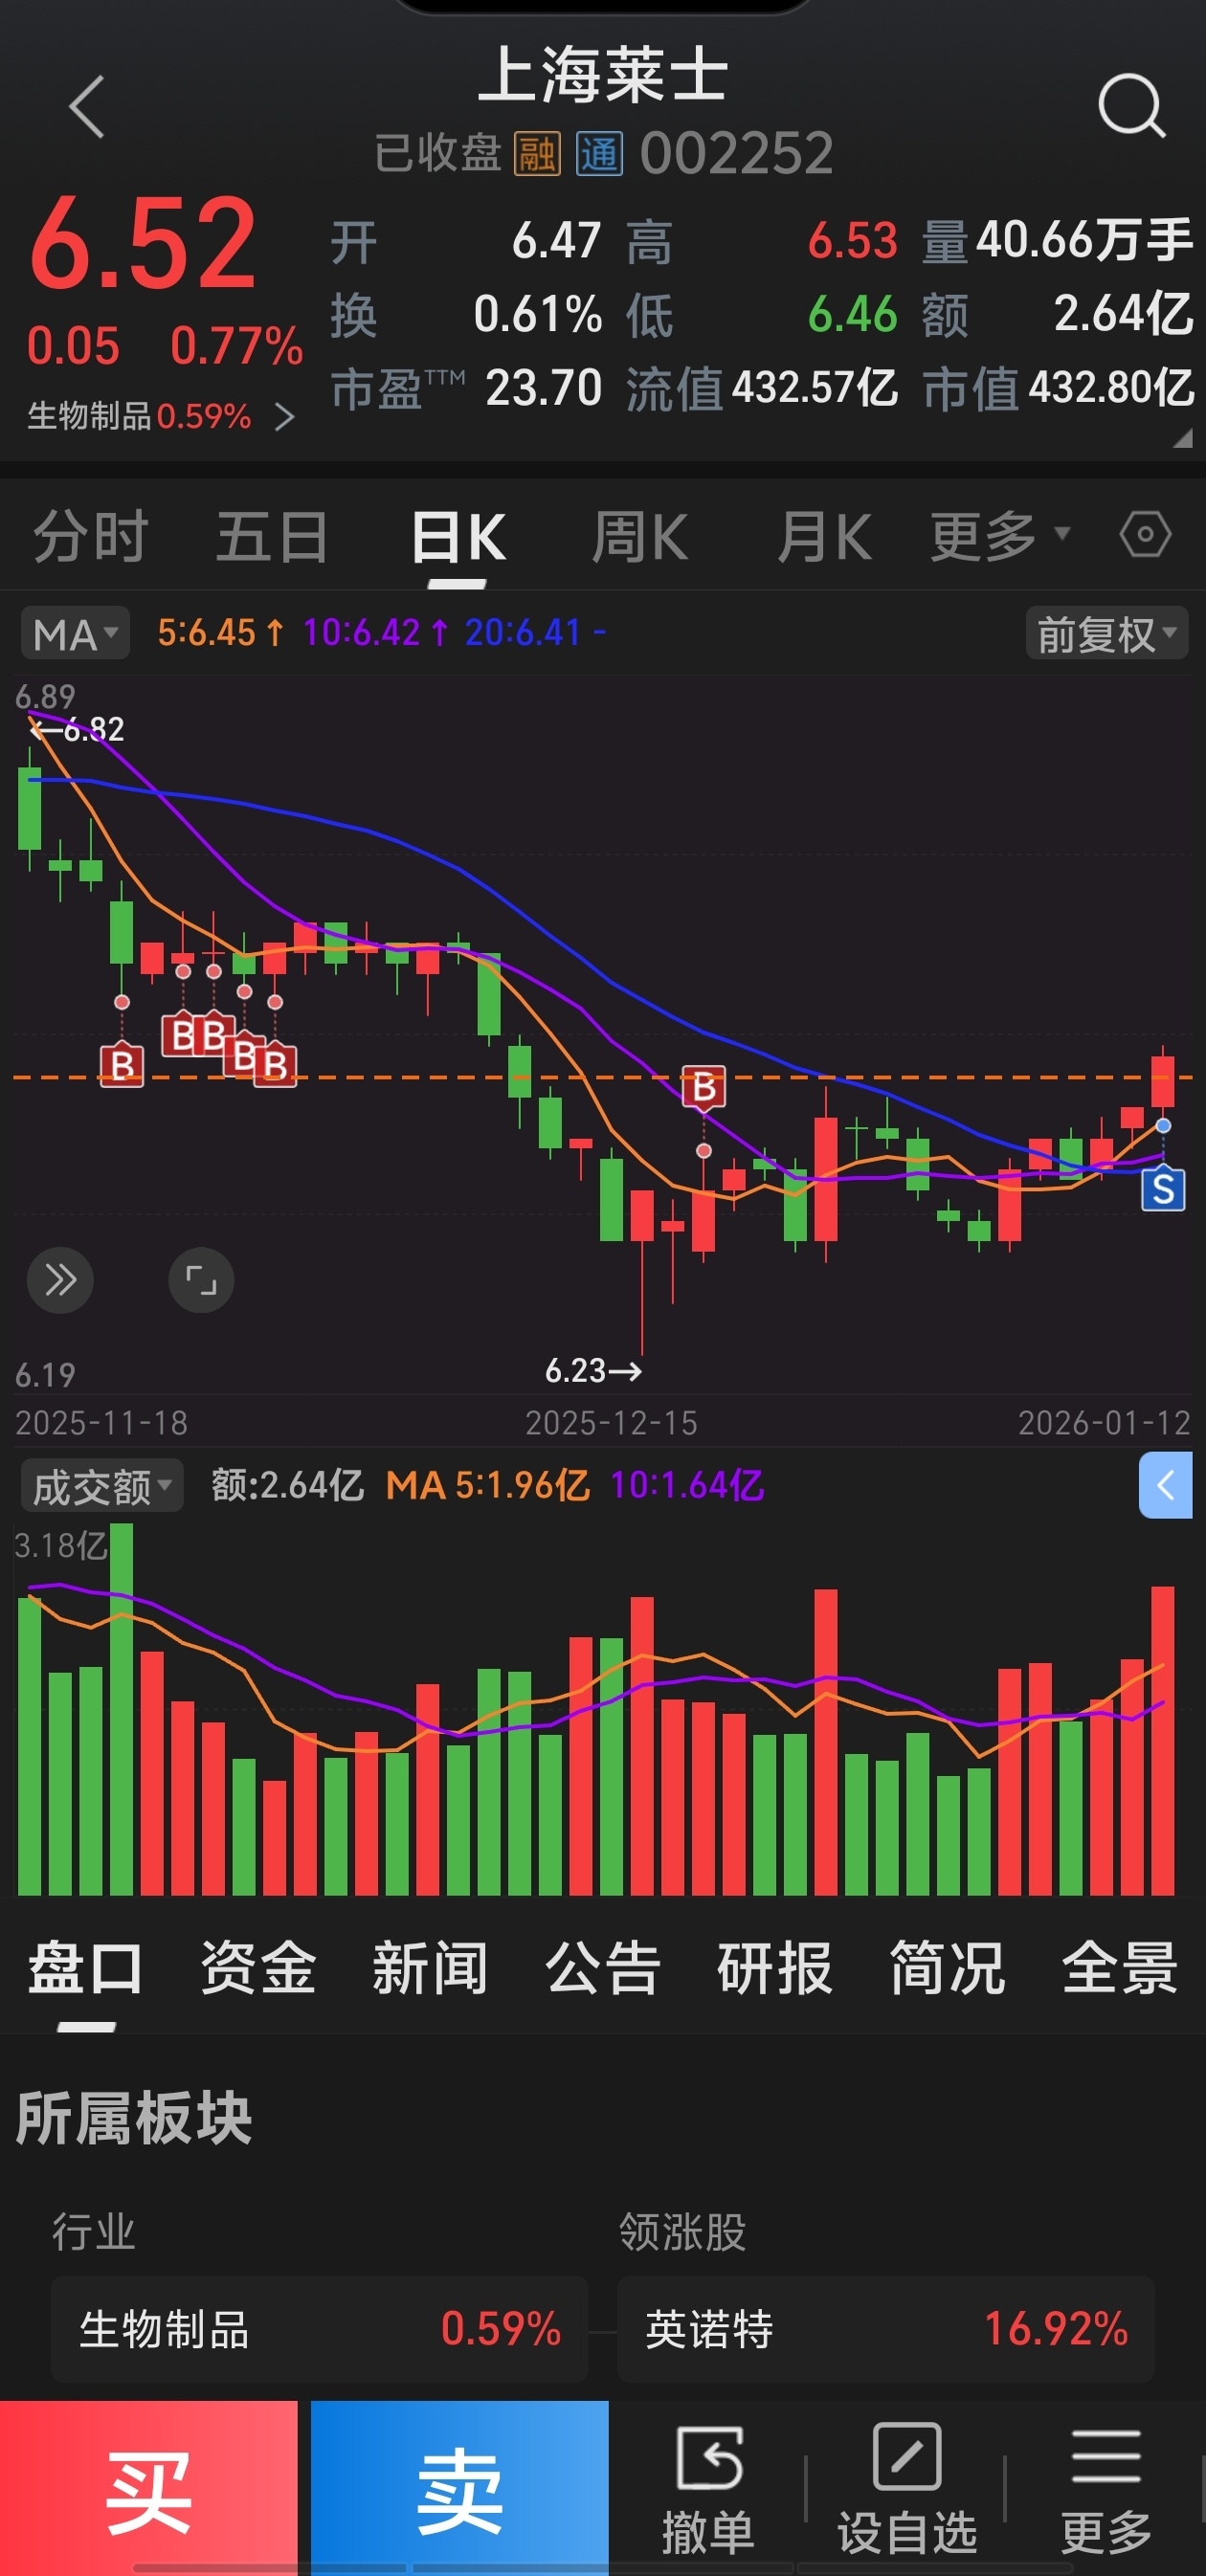This screenshot has width=1206, height=2576.
Task: Tap the double-arrow expand chart icon
Action: [60, 1279]
